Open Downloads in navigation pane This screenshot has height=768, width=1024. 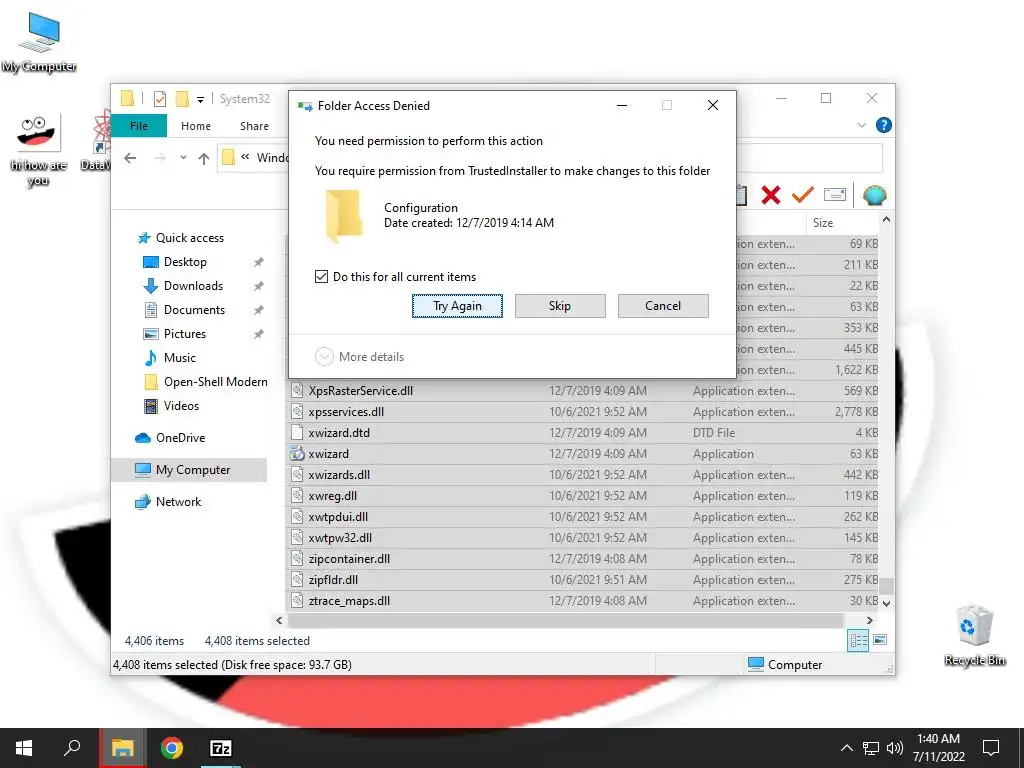pos(193,286)
